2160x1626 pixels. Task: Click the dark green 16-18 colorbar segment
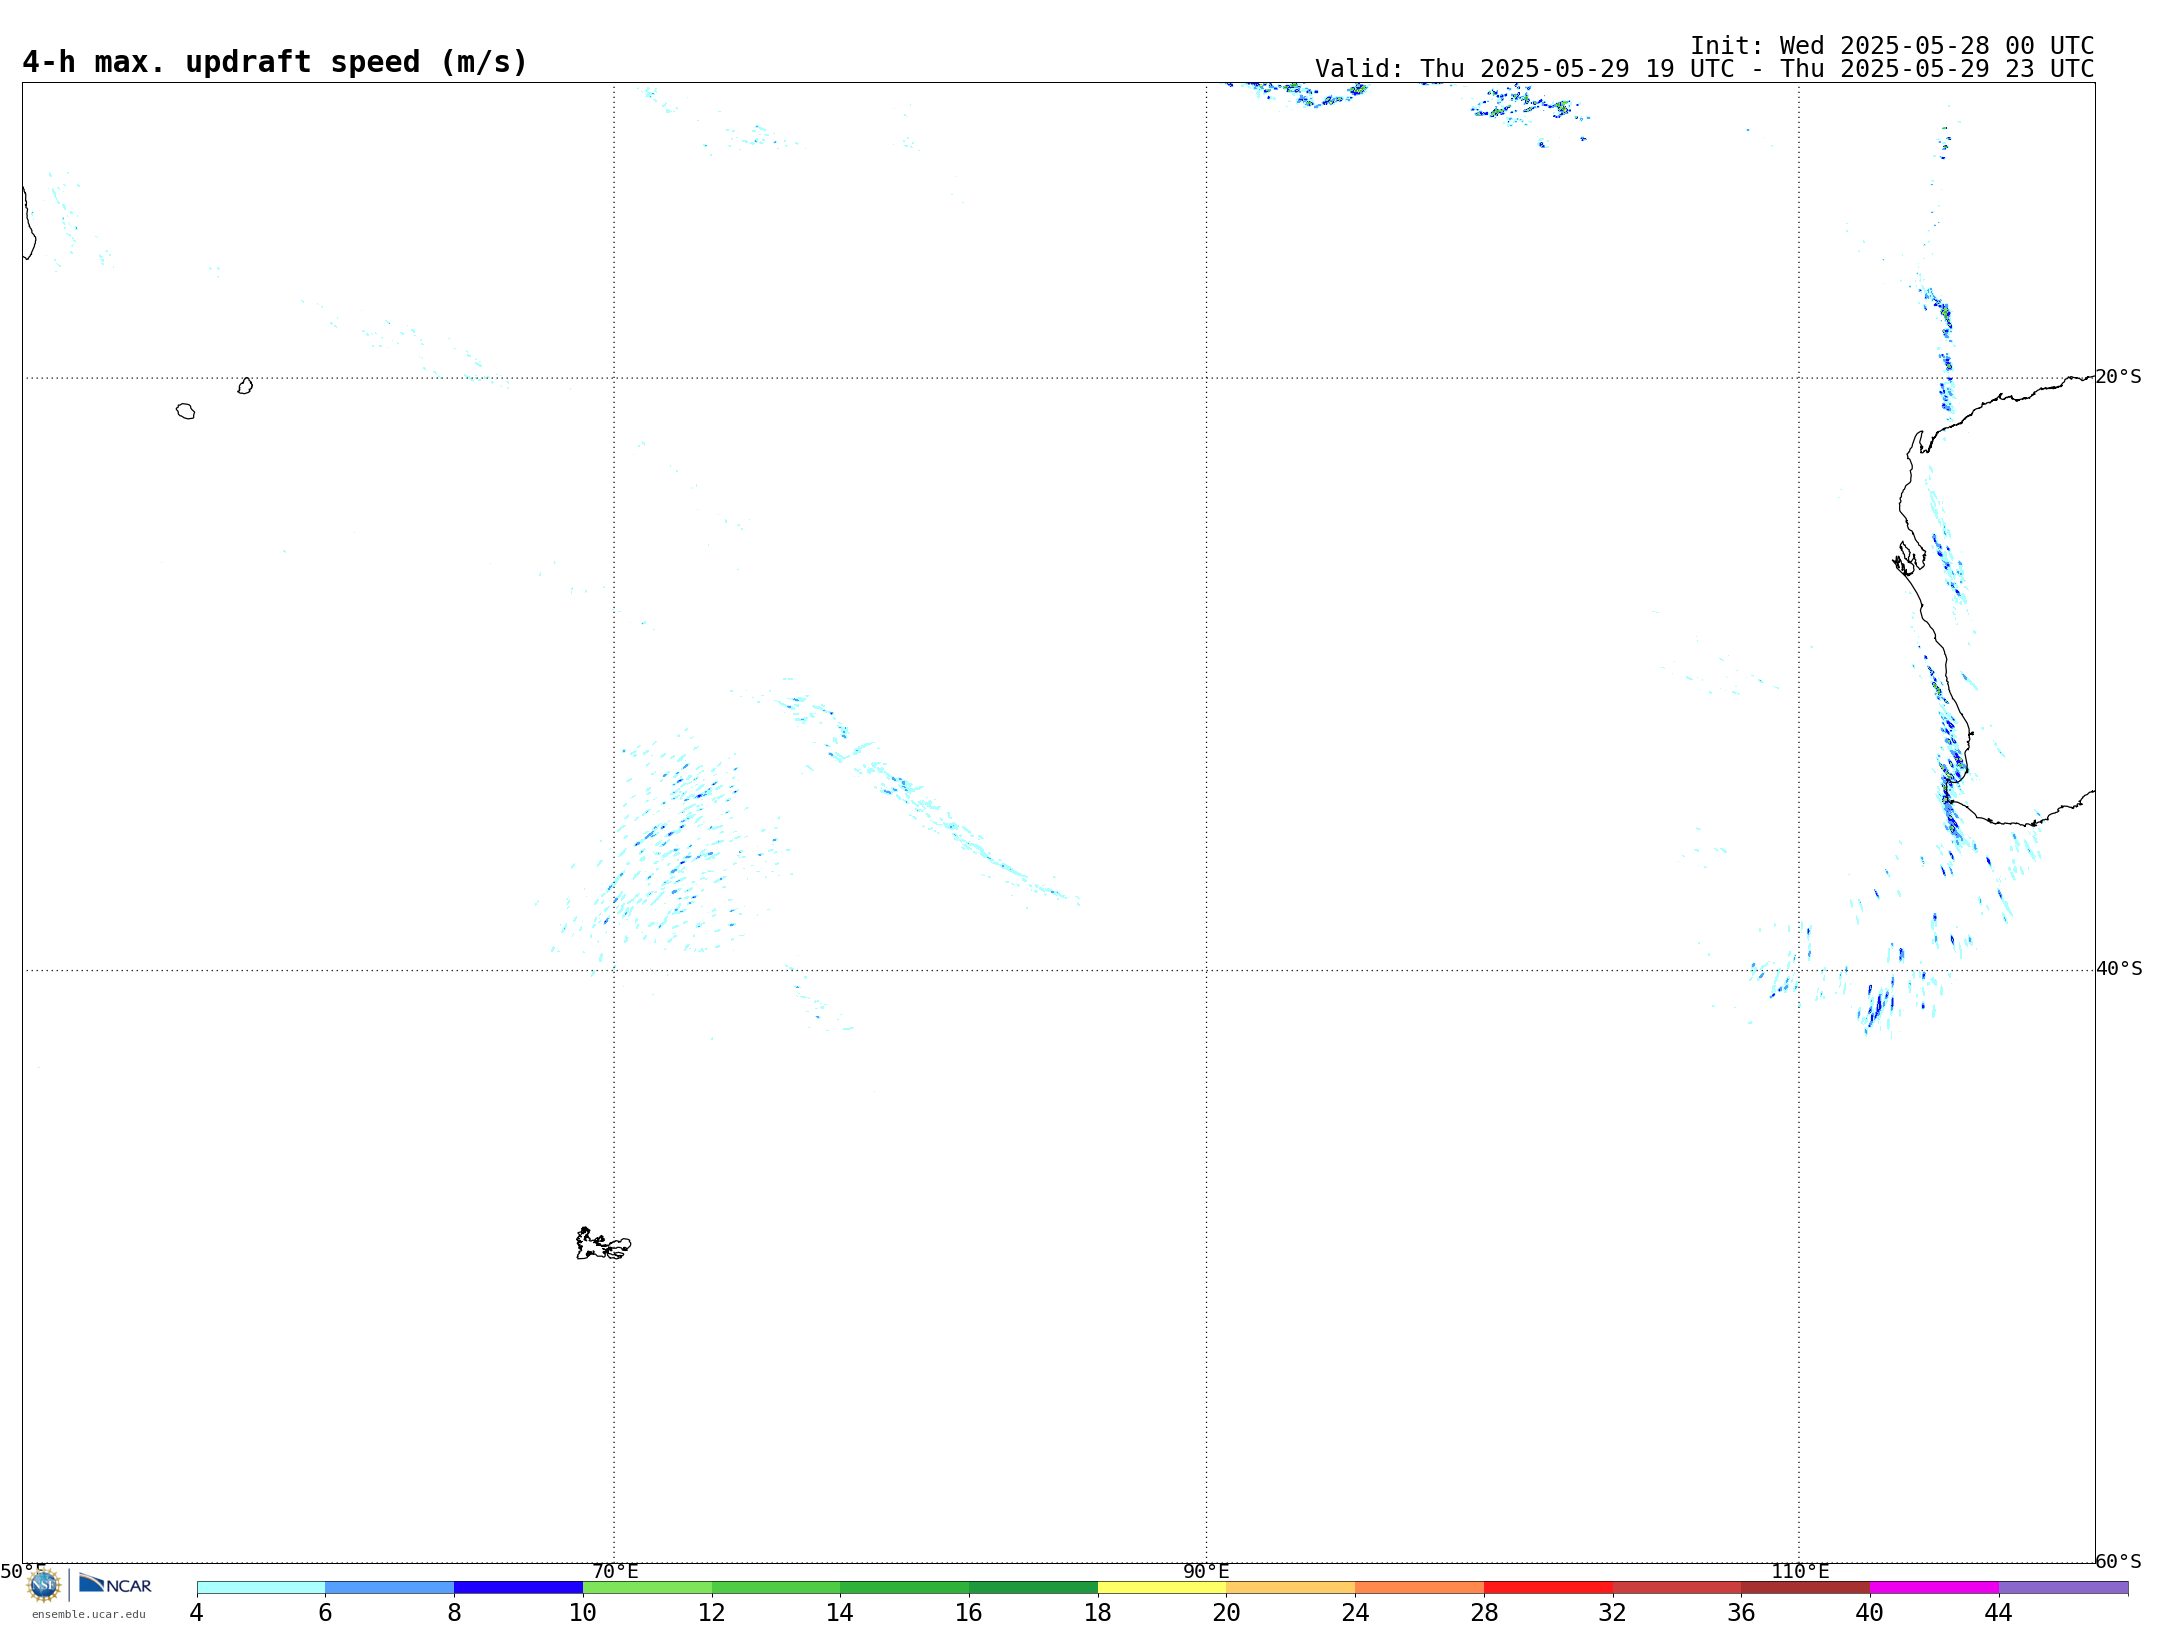(x=1033, y=1588)
